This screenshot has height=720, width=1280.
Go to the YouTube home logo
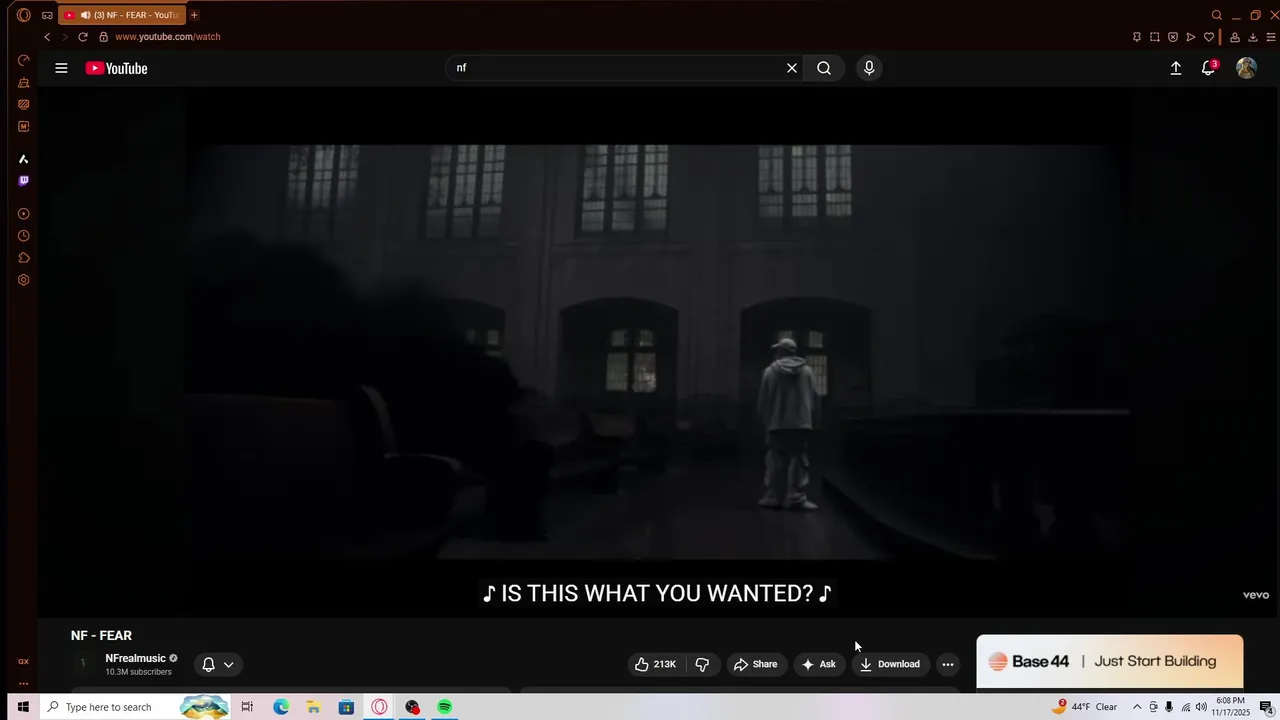coord(116,68)
